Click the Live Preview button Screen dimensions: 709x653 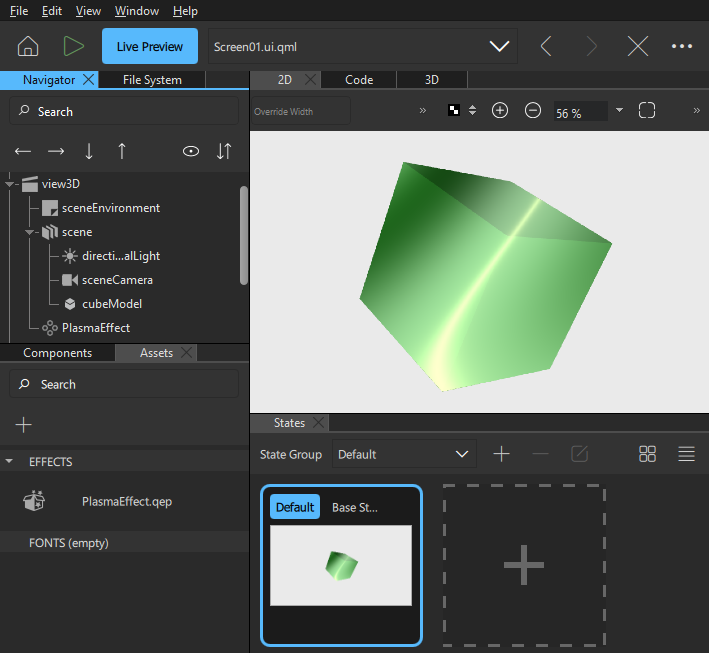pyautogui.click(x=150, y=46)
